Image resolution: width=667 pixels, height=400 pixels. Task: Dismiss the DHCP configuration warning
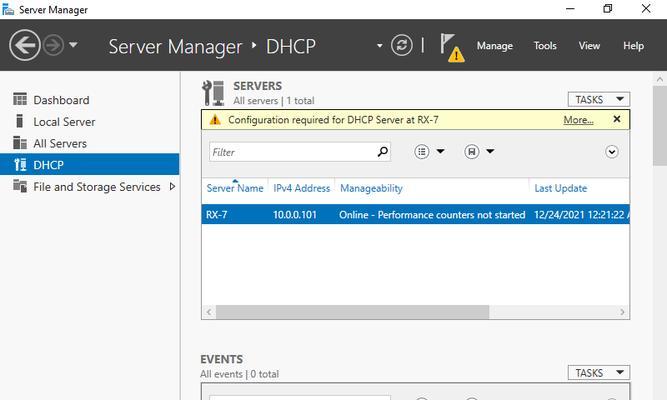click(617, 119)
